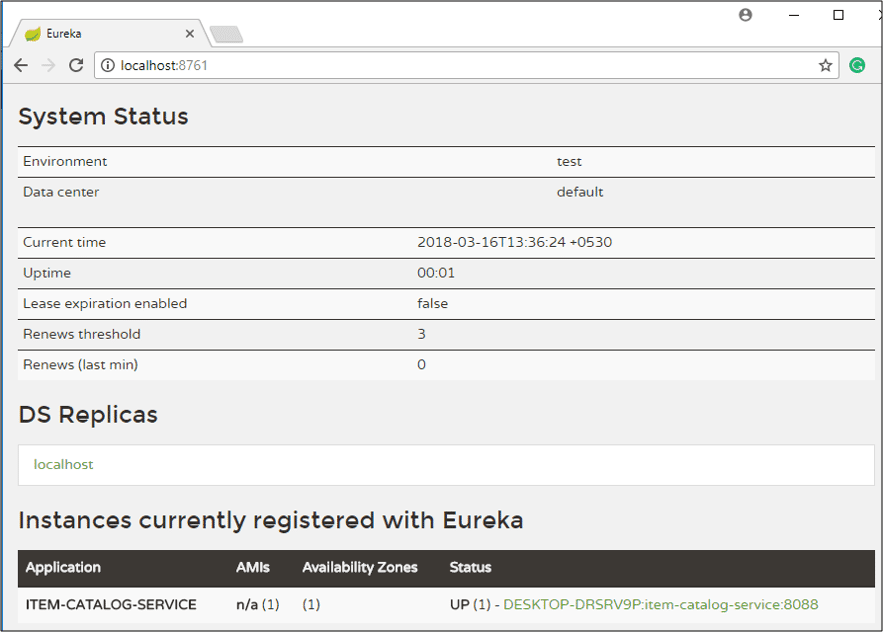Switch to the Eureka browser tab

(110, 33)
